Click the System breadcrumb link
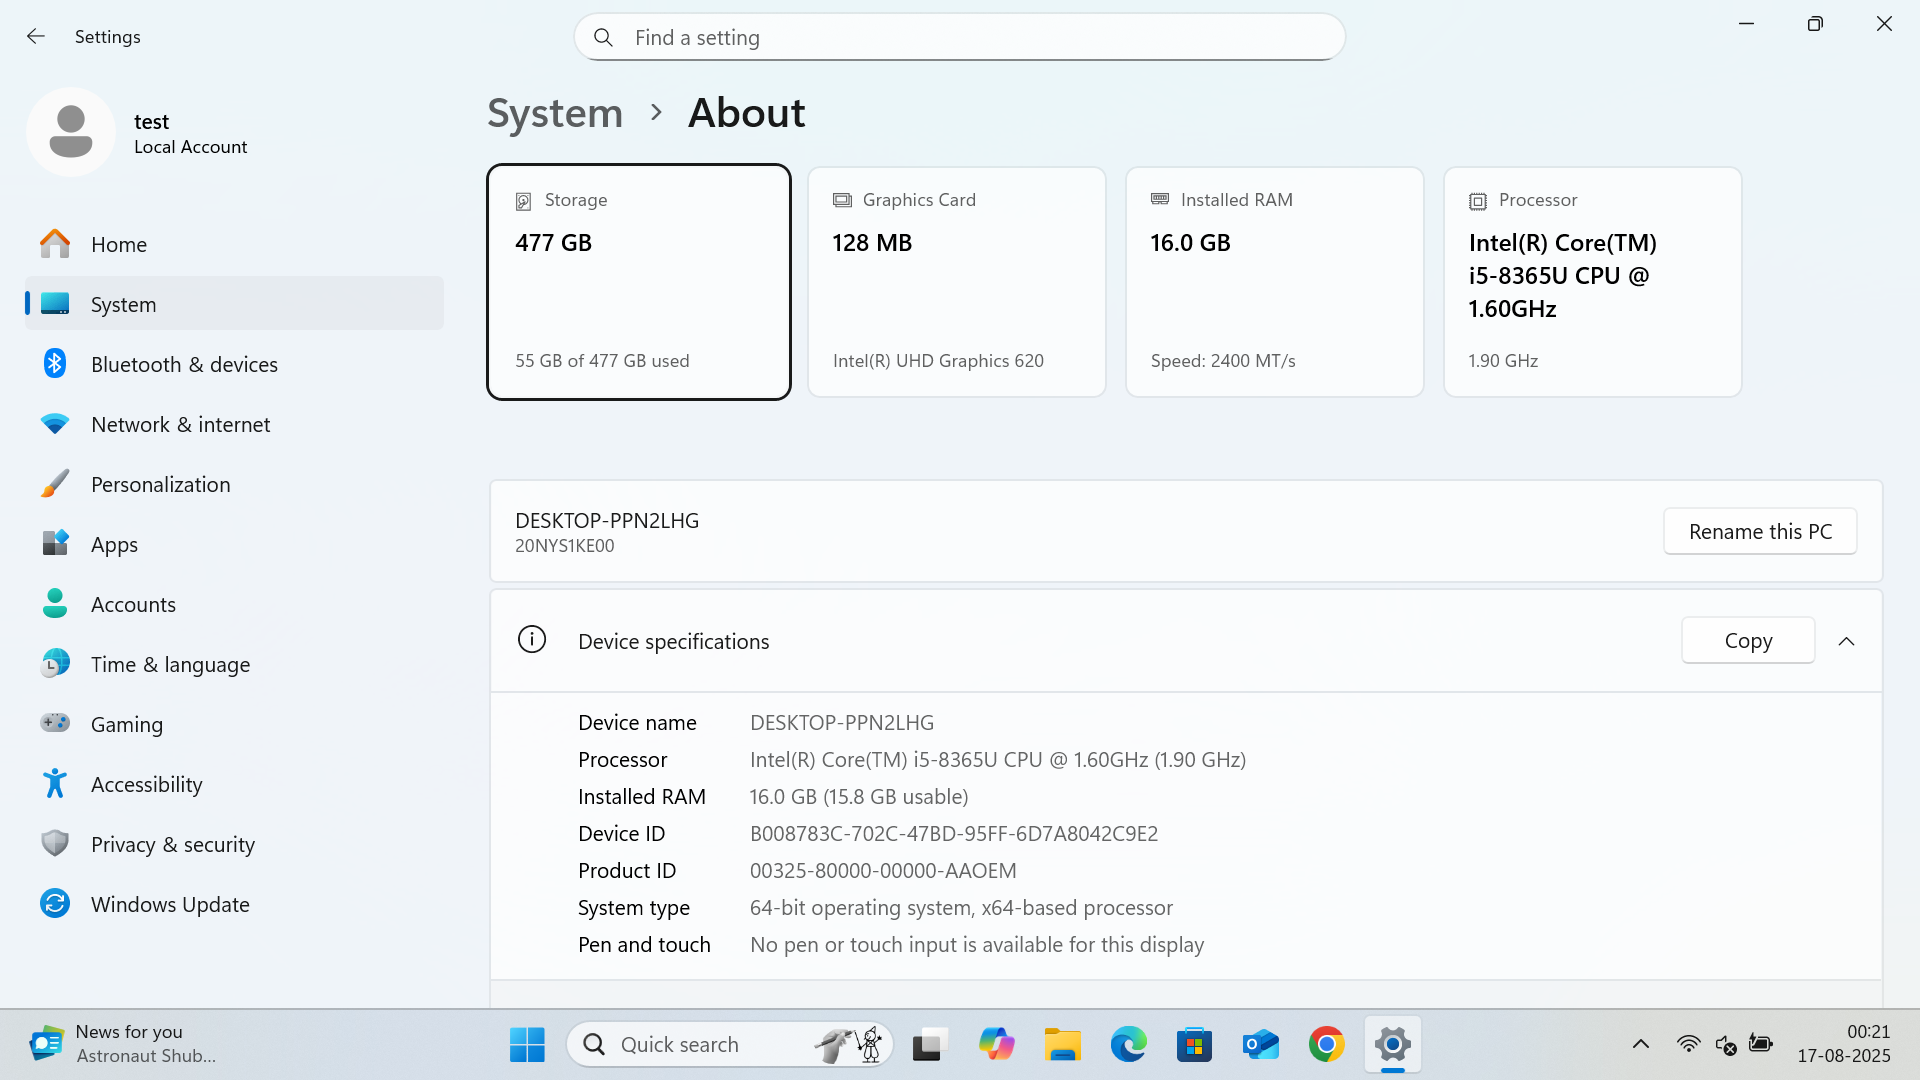This screenshot has height=1080, width=1920. coord(555,113)
